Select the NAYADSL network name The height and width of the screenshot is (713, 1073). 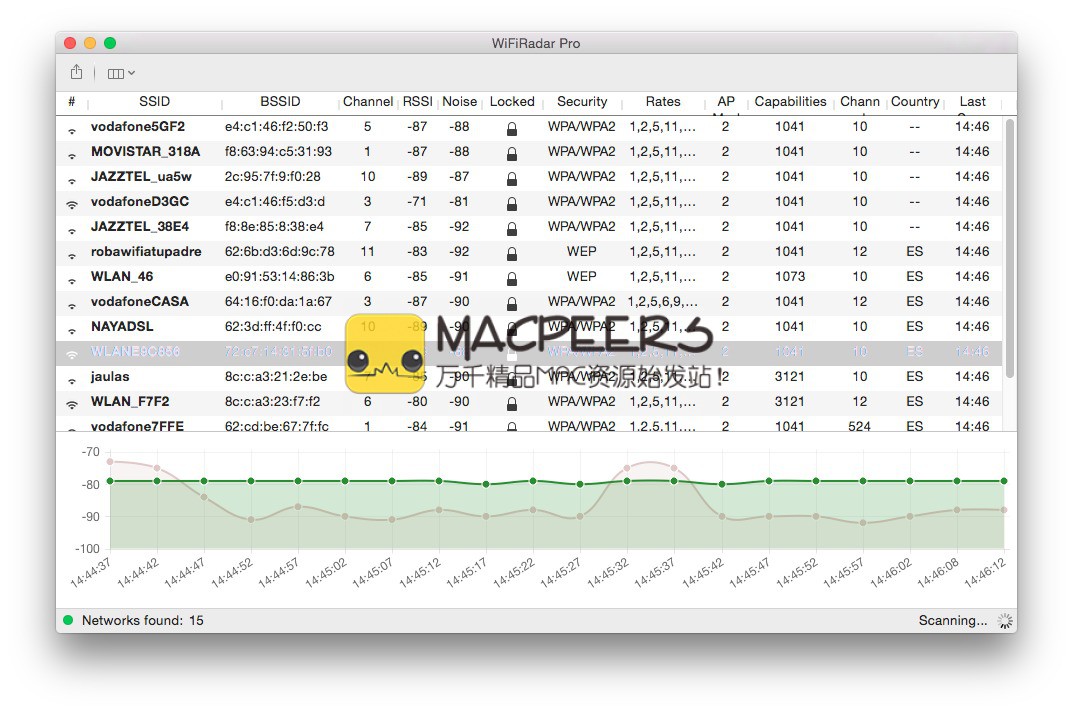click(x=122, y=326)
